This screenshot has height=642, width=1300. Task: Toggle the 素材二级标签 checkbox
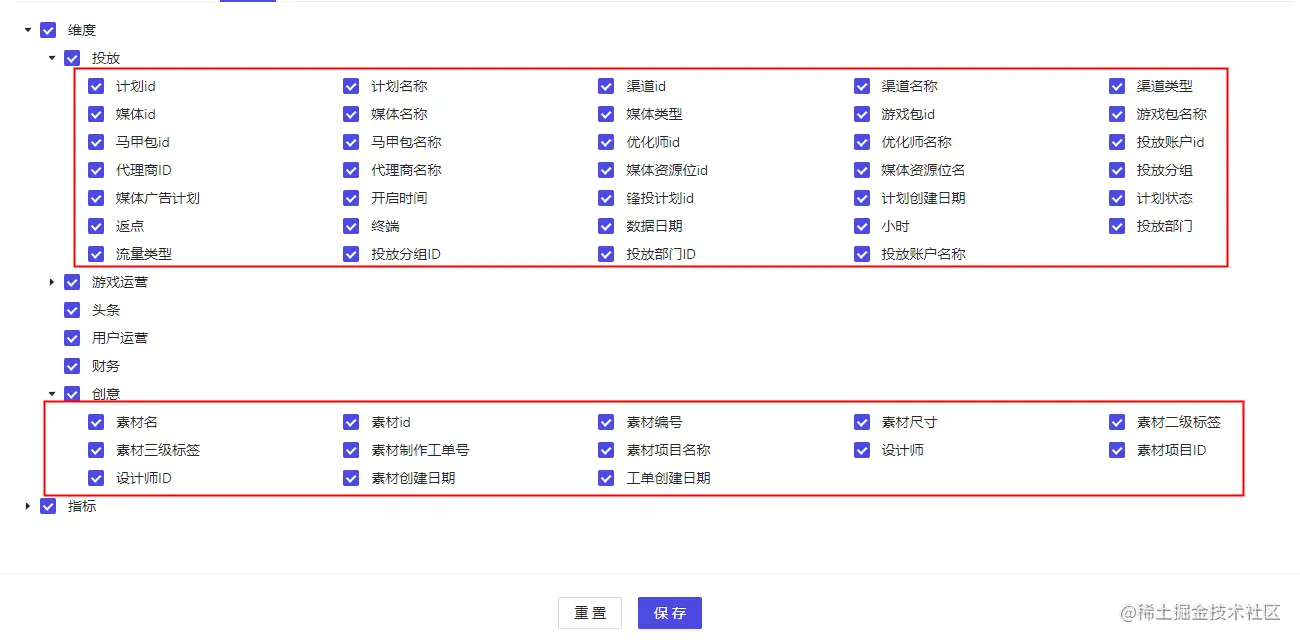(x=1117, y=422)
